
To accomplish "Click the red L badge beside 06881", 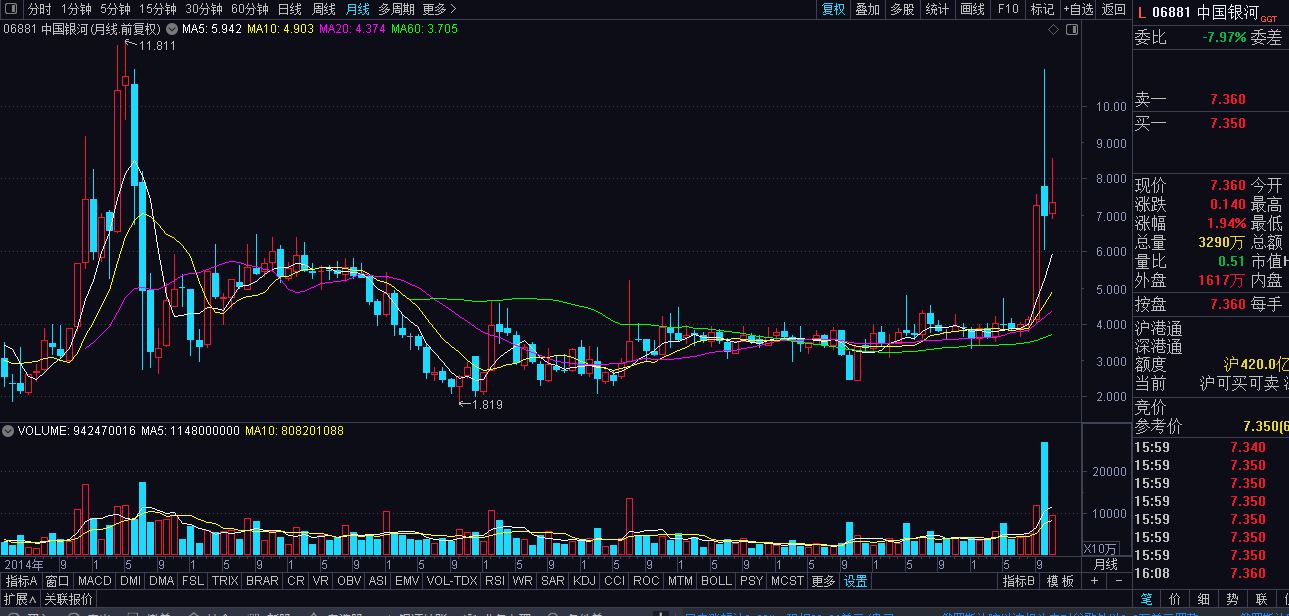I will pyautogui.click(x=1141, y=13).
